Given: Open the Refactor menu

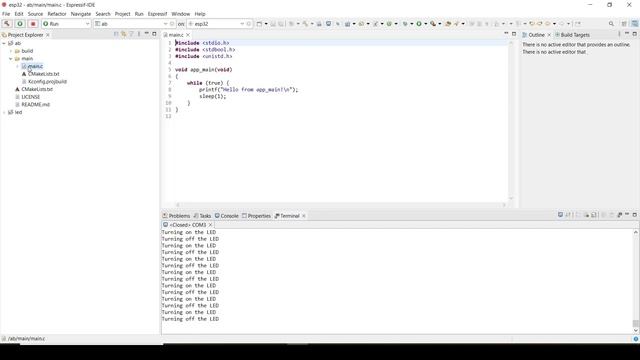Looking at the screenshot, I should click(x=57, y=14).
